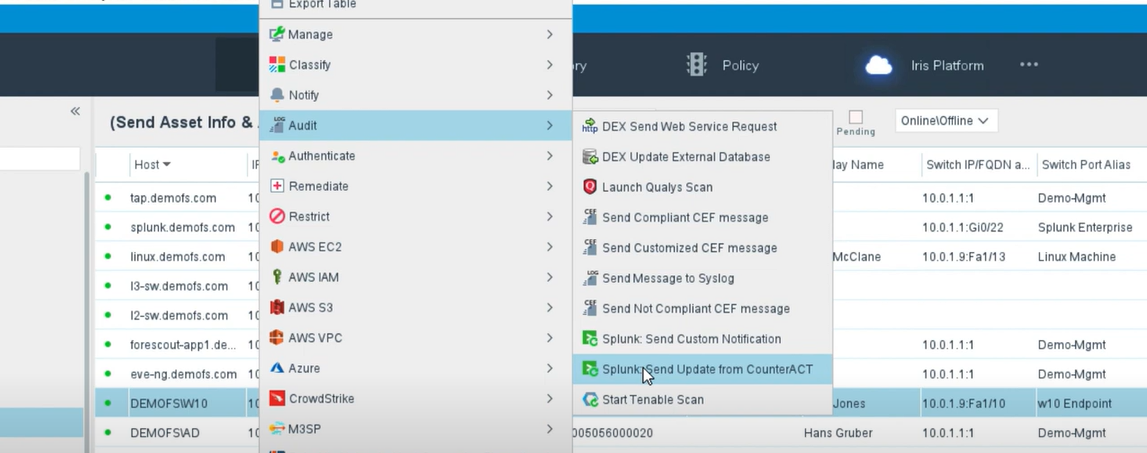1147x453 pixels.
Task: Expand the Authenticate submenu arrow
Action: click(x=549, y=156)
